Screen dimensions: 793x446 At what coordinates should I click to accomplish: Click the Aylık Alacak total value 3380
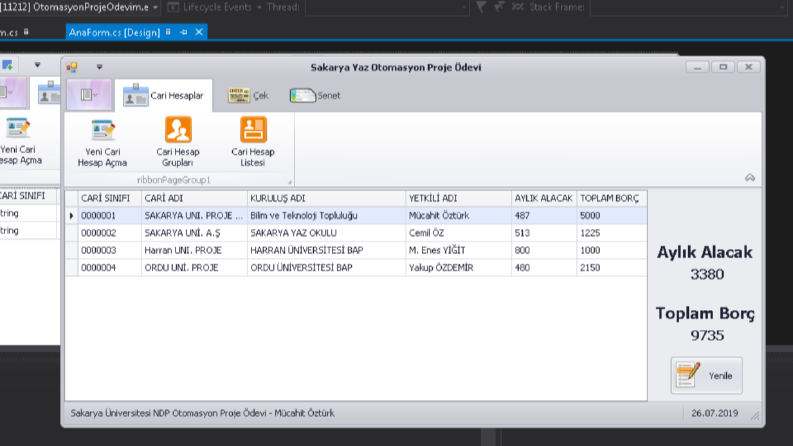[707, 274]
